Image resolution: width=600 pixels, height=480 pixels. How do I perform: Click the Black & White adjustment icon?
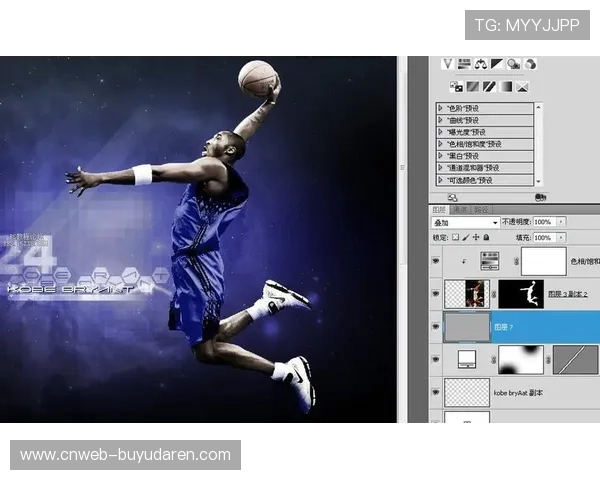tap(497, 65)
